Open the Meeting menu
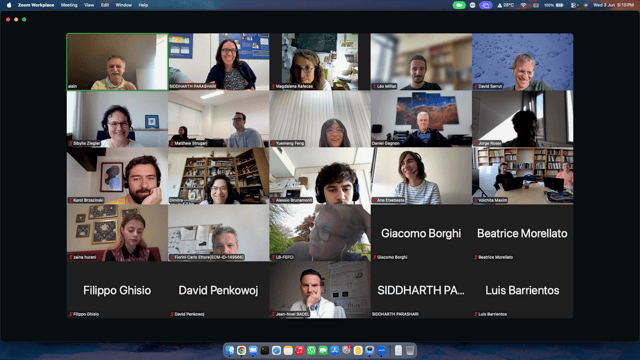The image size is (640, 360). (69, 5)
